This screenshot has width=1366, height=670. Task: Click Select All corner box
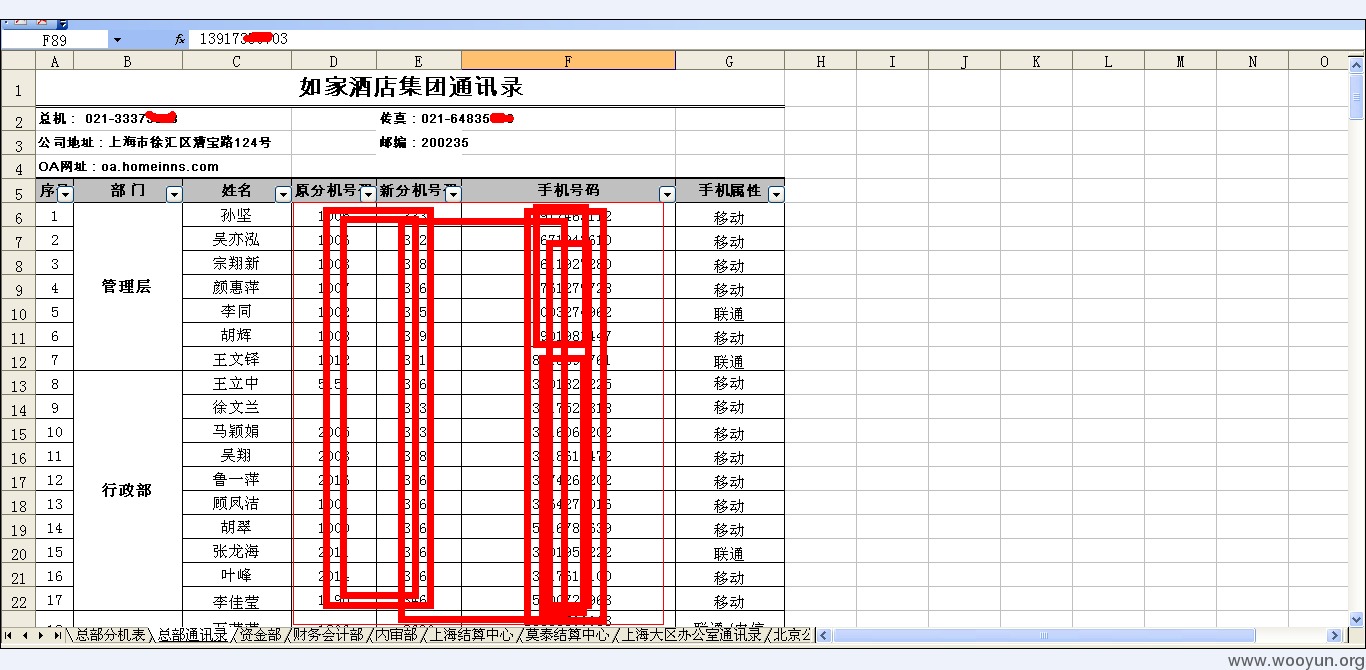coord(18,61)
